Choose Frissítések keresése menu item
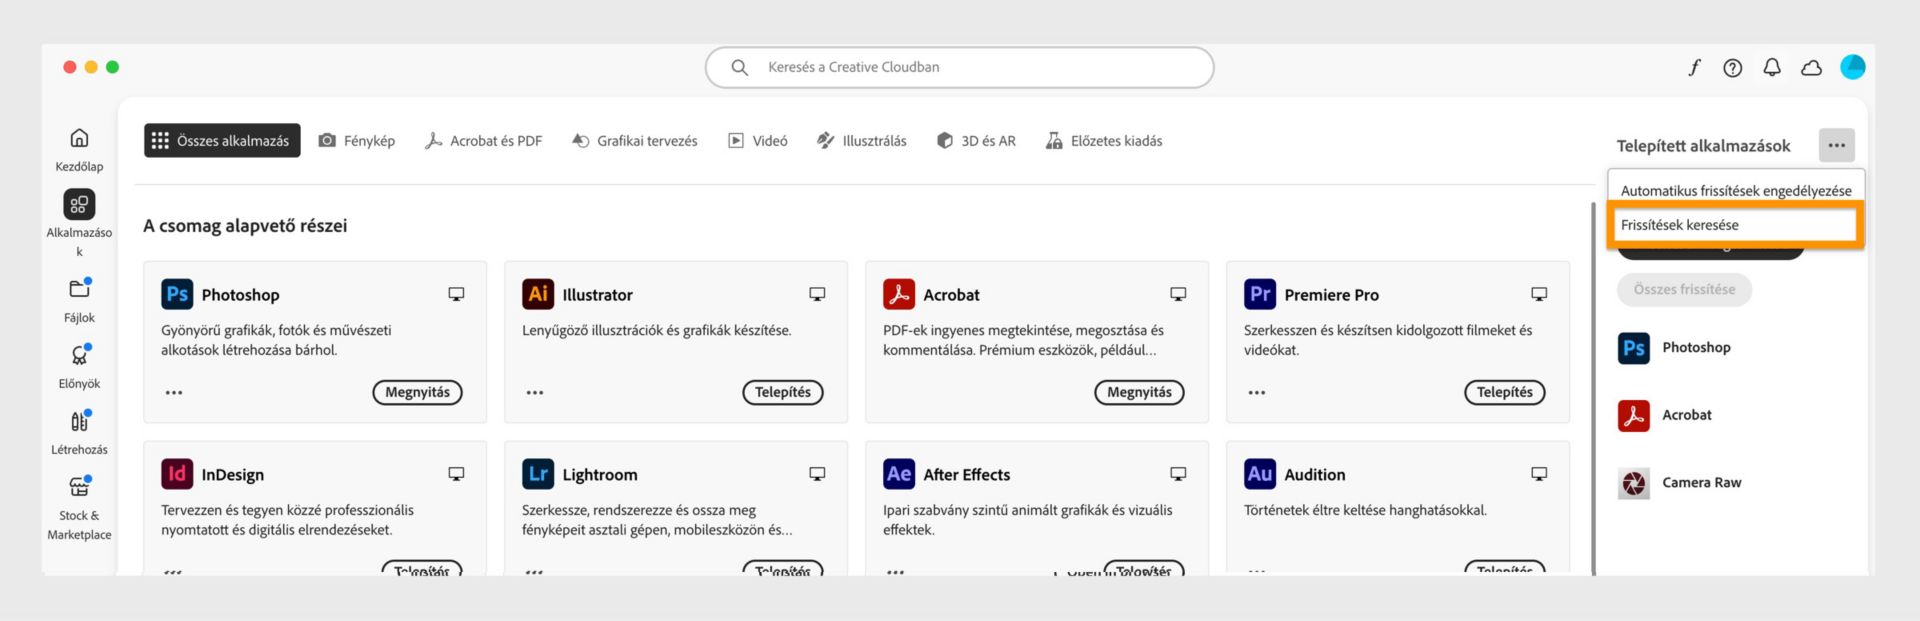Screen dimensions: 1920x621 (1735, 225)
